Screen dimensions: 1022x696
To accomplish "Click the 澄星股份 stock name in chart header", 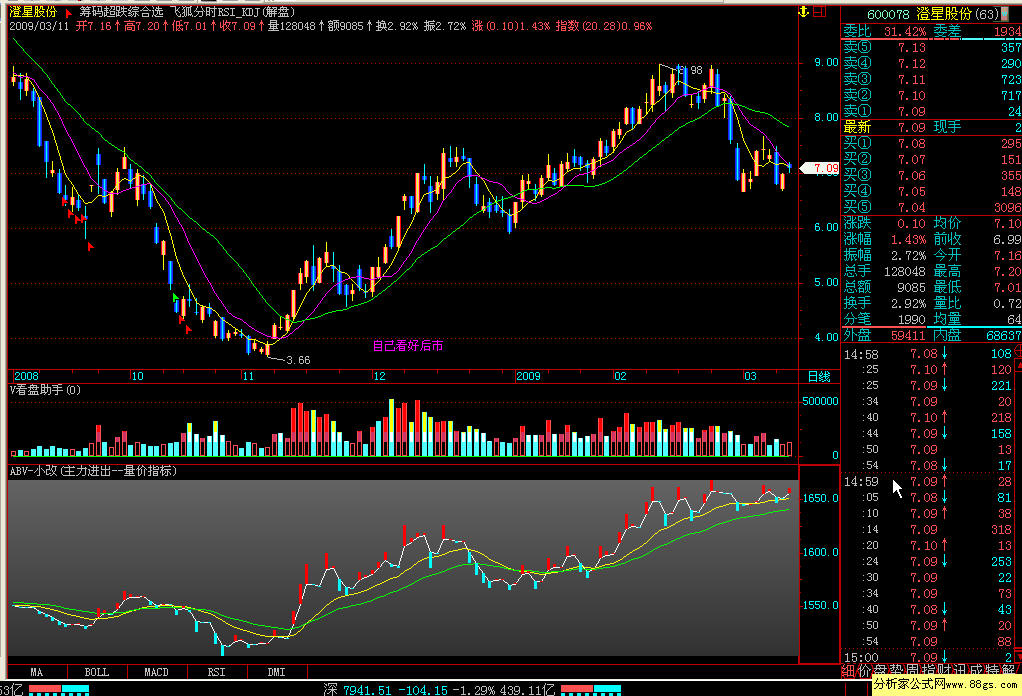I will (x=33, y=12).
